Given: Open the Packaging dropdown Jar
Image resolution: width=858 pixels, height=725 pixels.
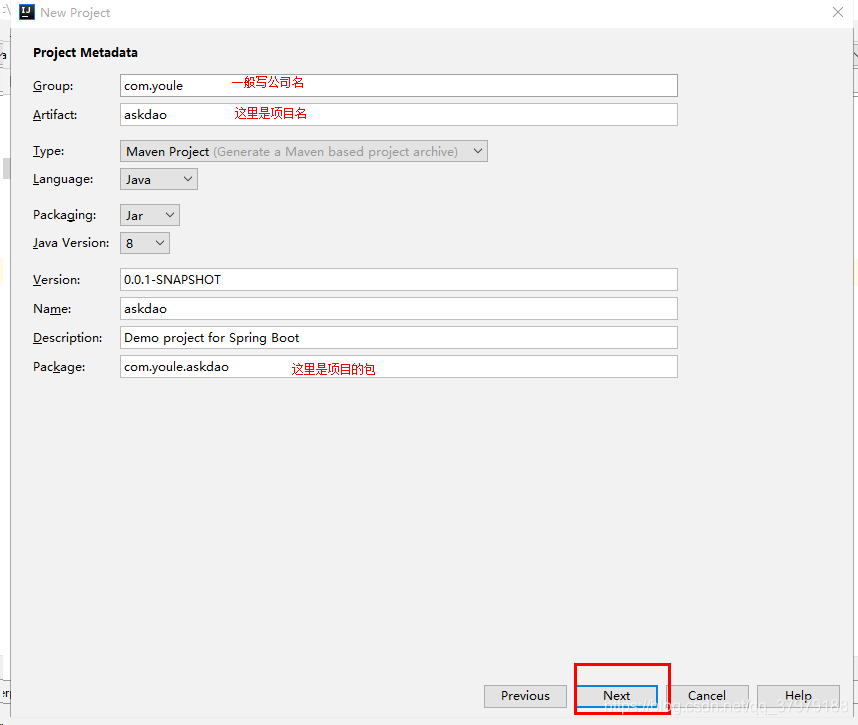Looking at the screenshot, I should pos(150,215).
